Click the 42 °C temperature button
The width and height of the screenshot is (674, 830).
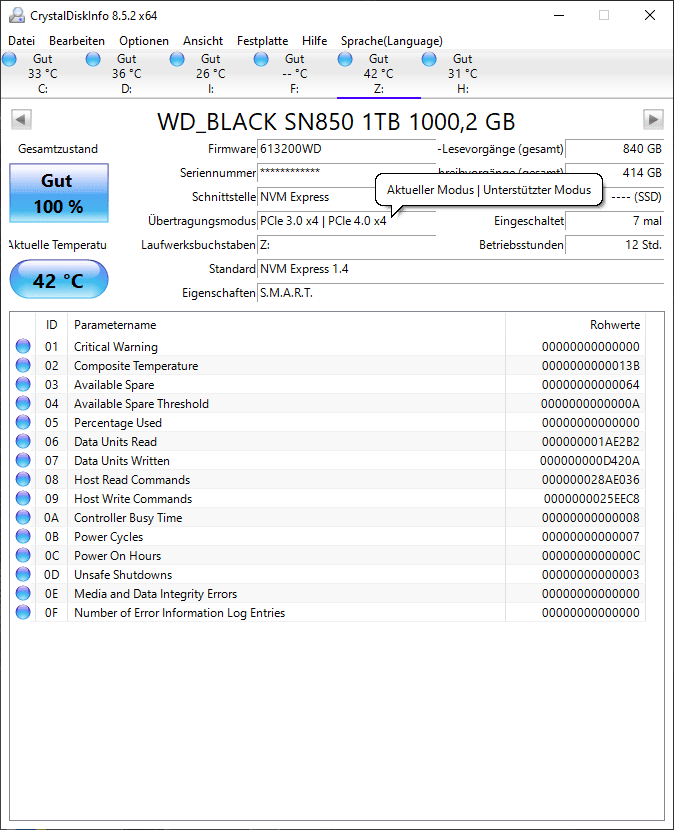click(x=59, y=279)
